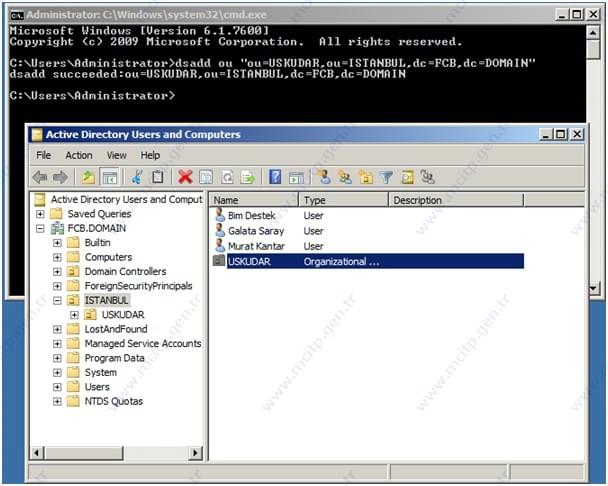Create new organizational unit toolbar icon
Image resolution: width=608 pixels, height=486 pixels.
[x=366, y=177]
